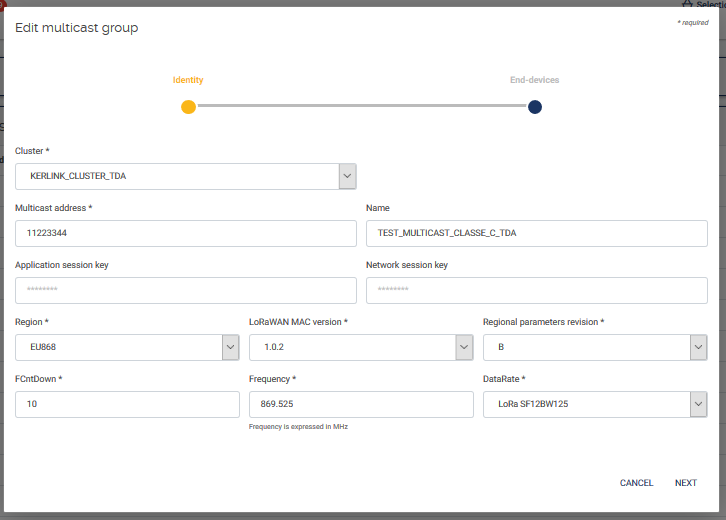
Task: Open the LoRaWAN MAC version dropdown
Action: (x=464, y=347)
